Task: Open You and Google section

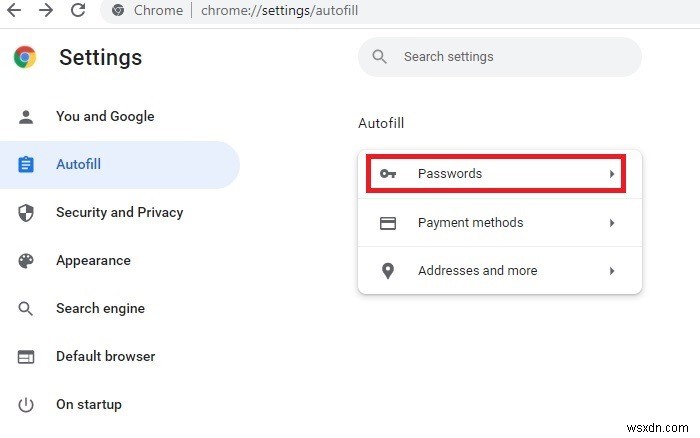Action: (105, 117)
